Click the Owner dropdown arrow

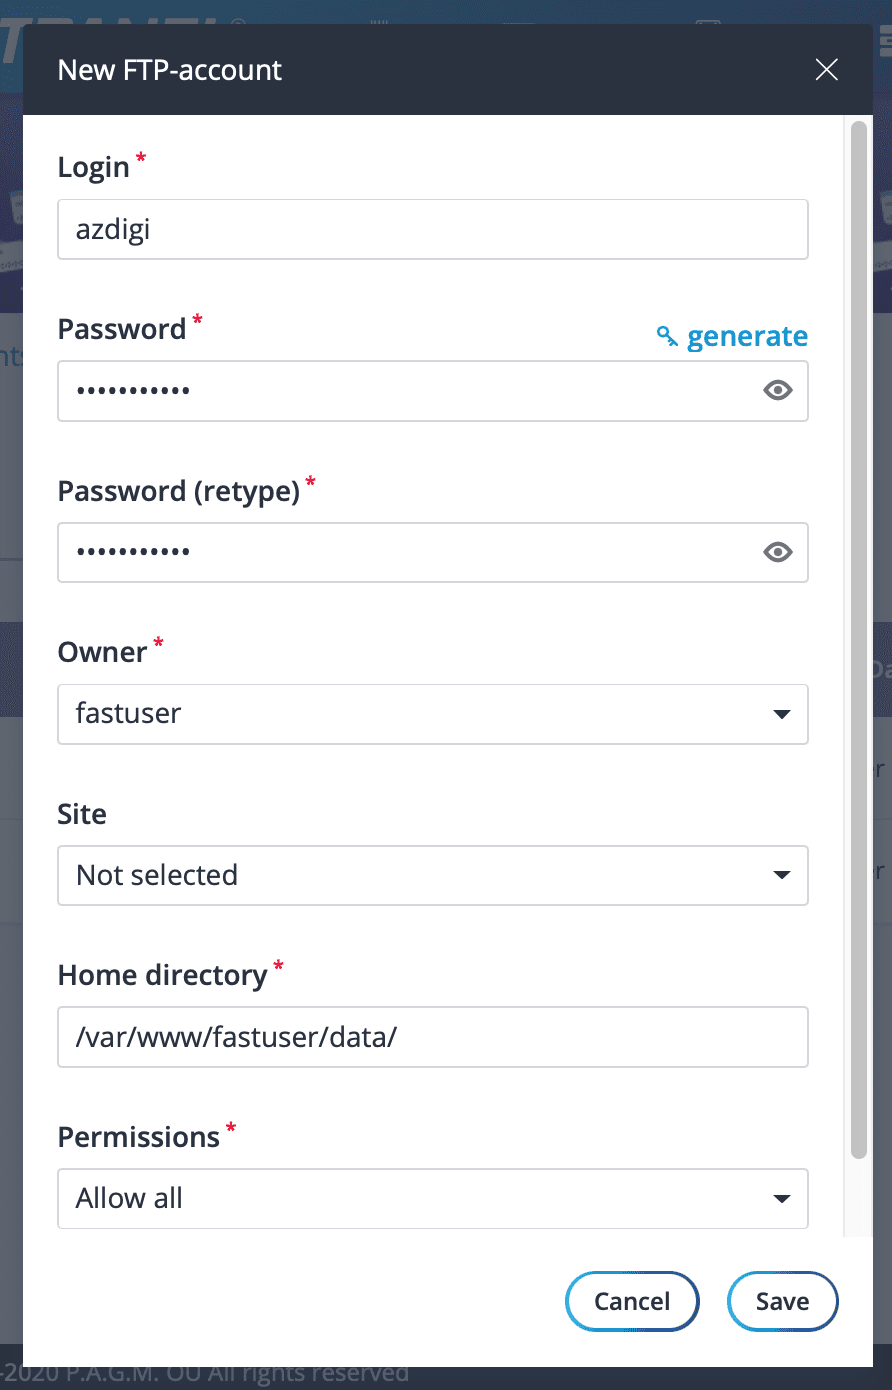click(782, 714)
